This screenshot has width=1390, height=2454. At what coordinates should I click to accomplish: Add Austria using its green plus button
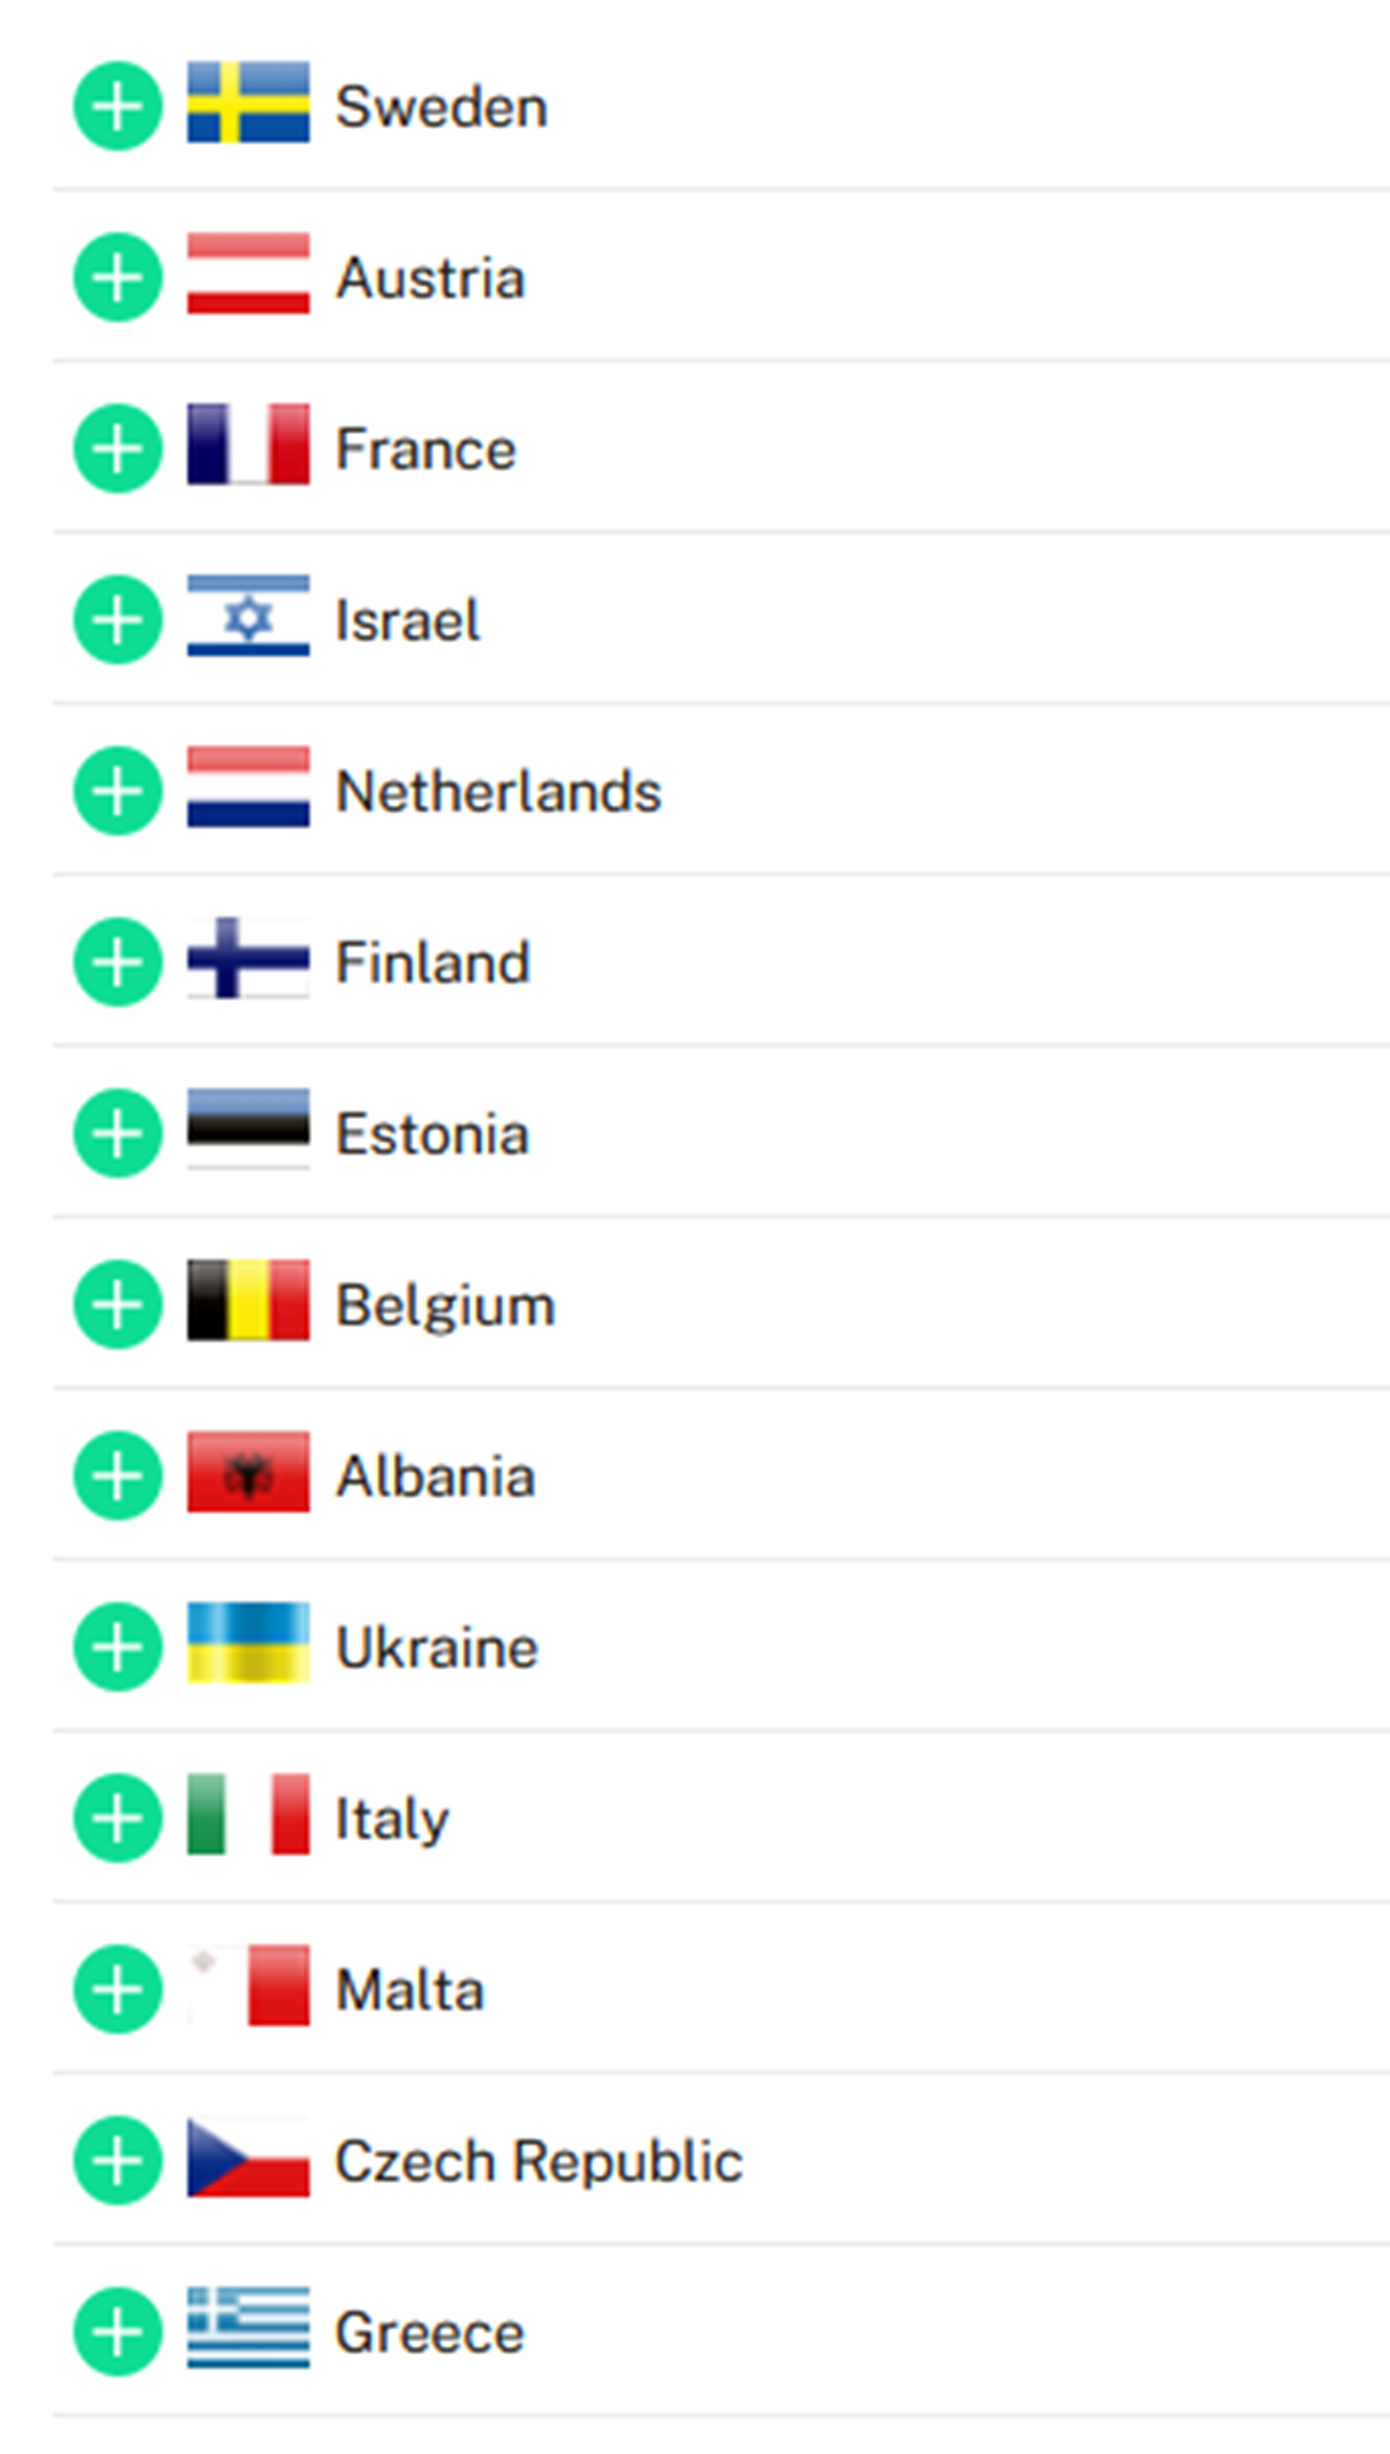[x=118, y=277]
